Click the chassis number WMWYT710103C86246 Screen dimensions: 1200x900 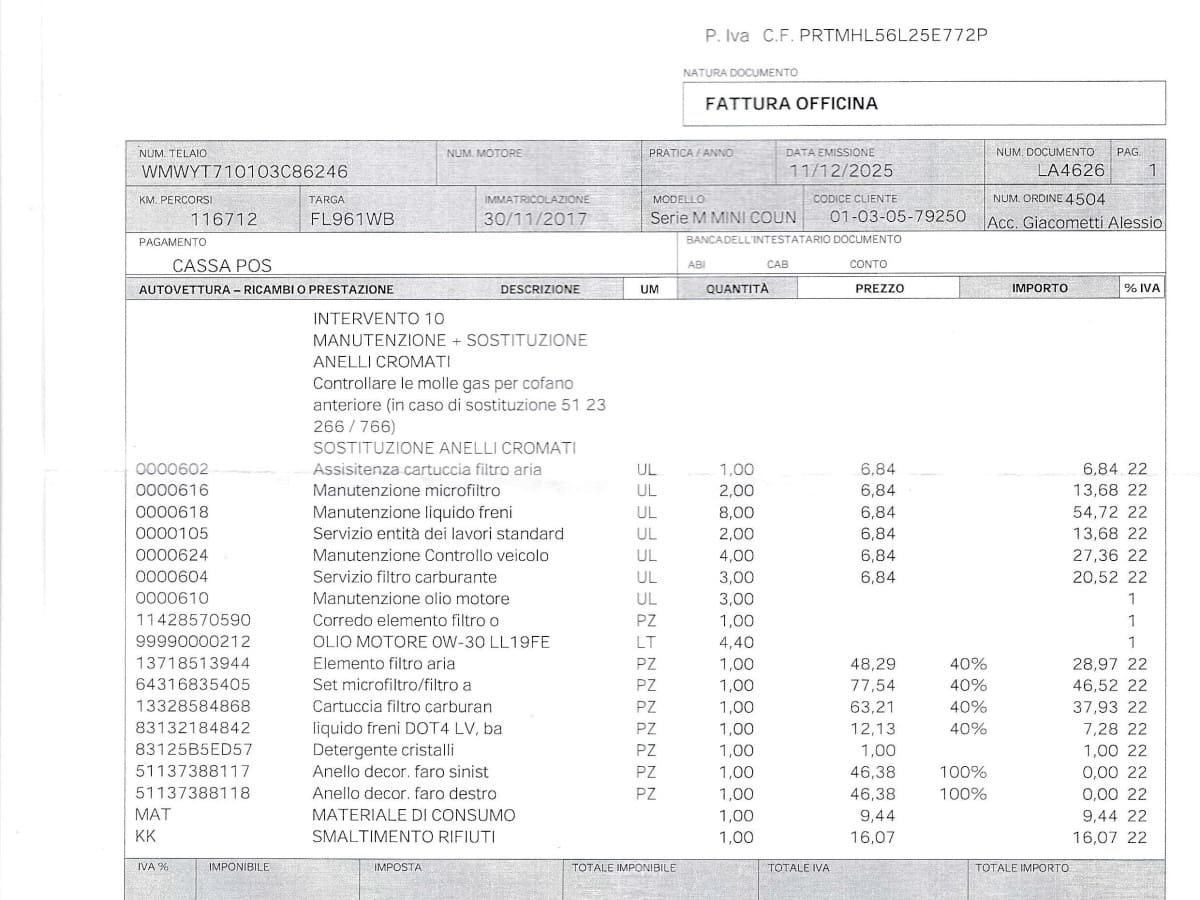[245, 171]
